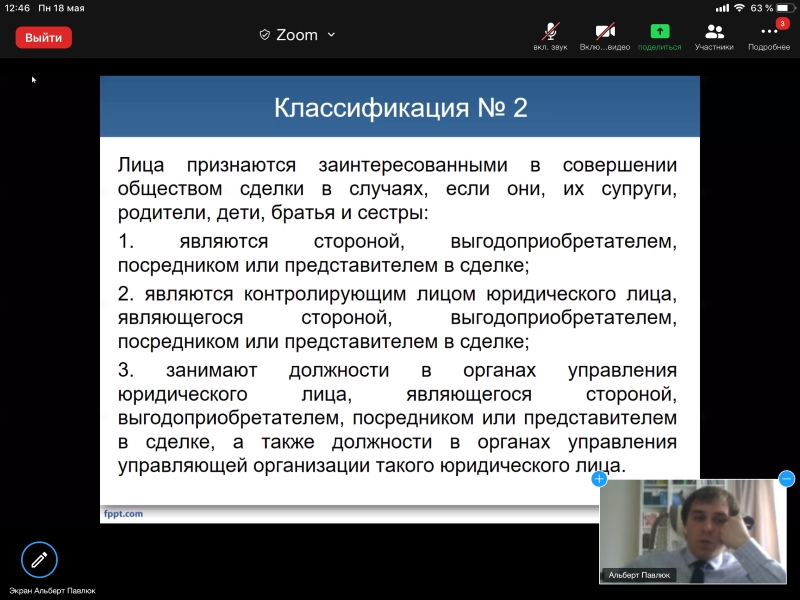800x600 pixels.
Task: Tap the 12:46 clock in status bar
Action: point(17,8)
